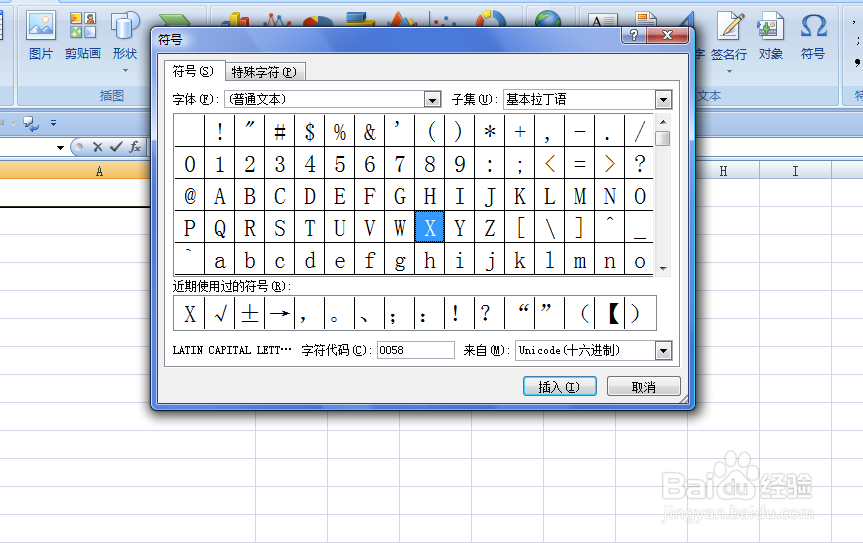
Task: Pick recently used X symbol
Action: pos(189,314)
